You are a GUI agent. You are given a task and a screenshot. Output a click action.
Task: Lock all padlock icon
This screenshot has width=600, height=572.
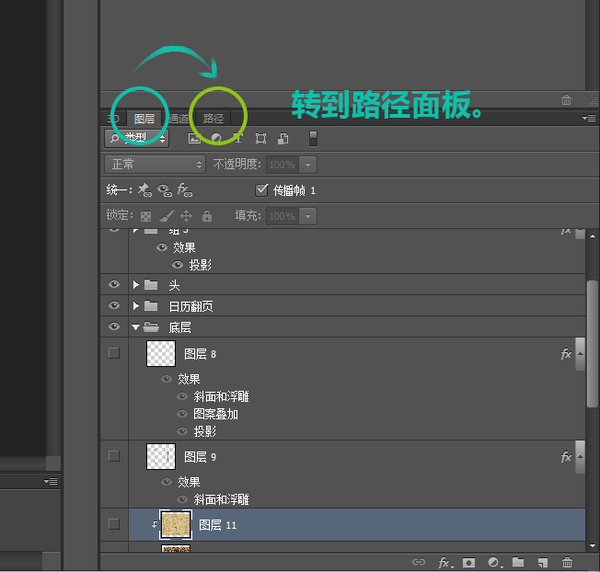207,216
